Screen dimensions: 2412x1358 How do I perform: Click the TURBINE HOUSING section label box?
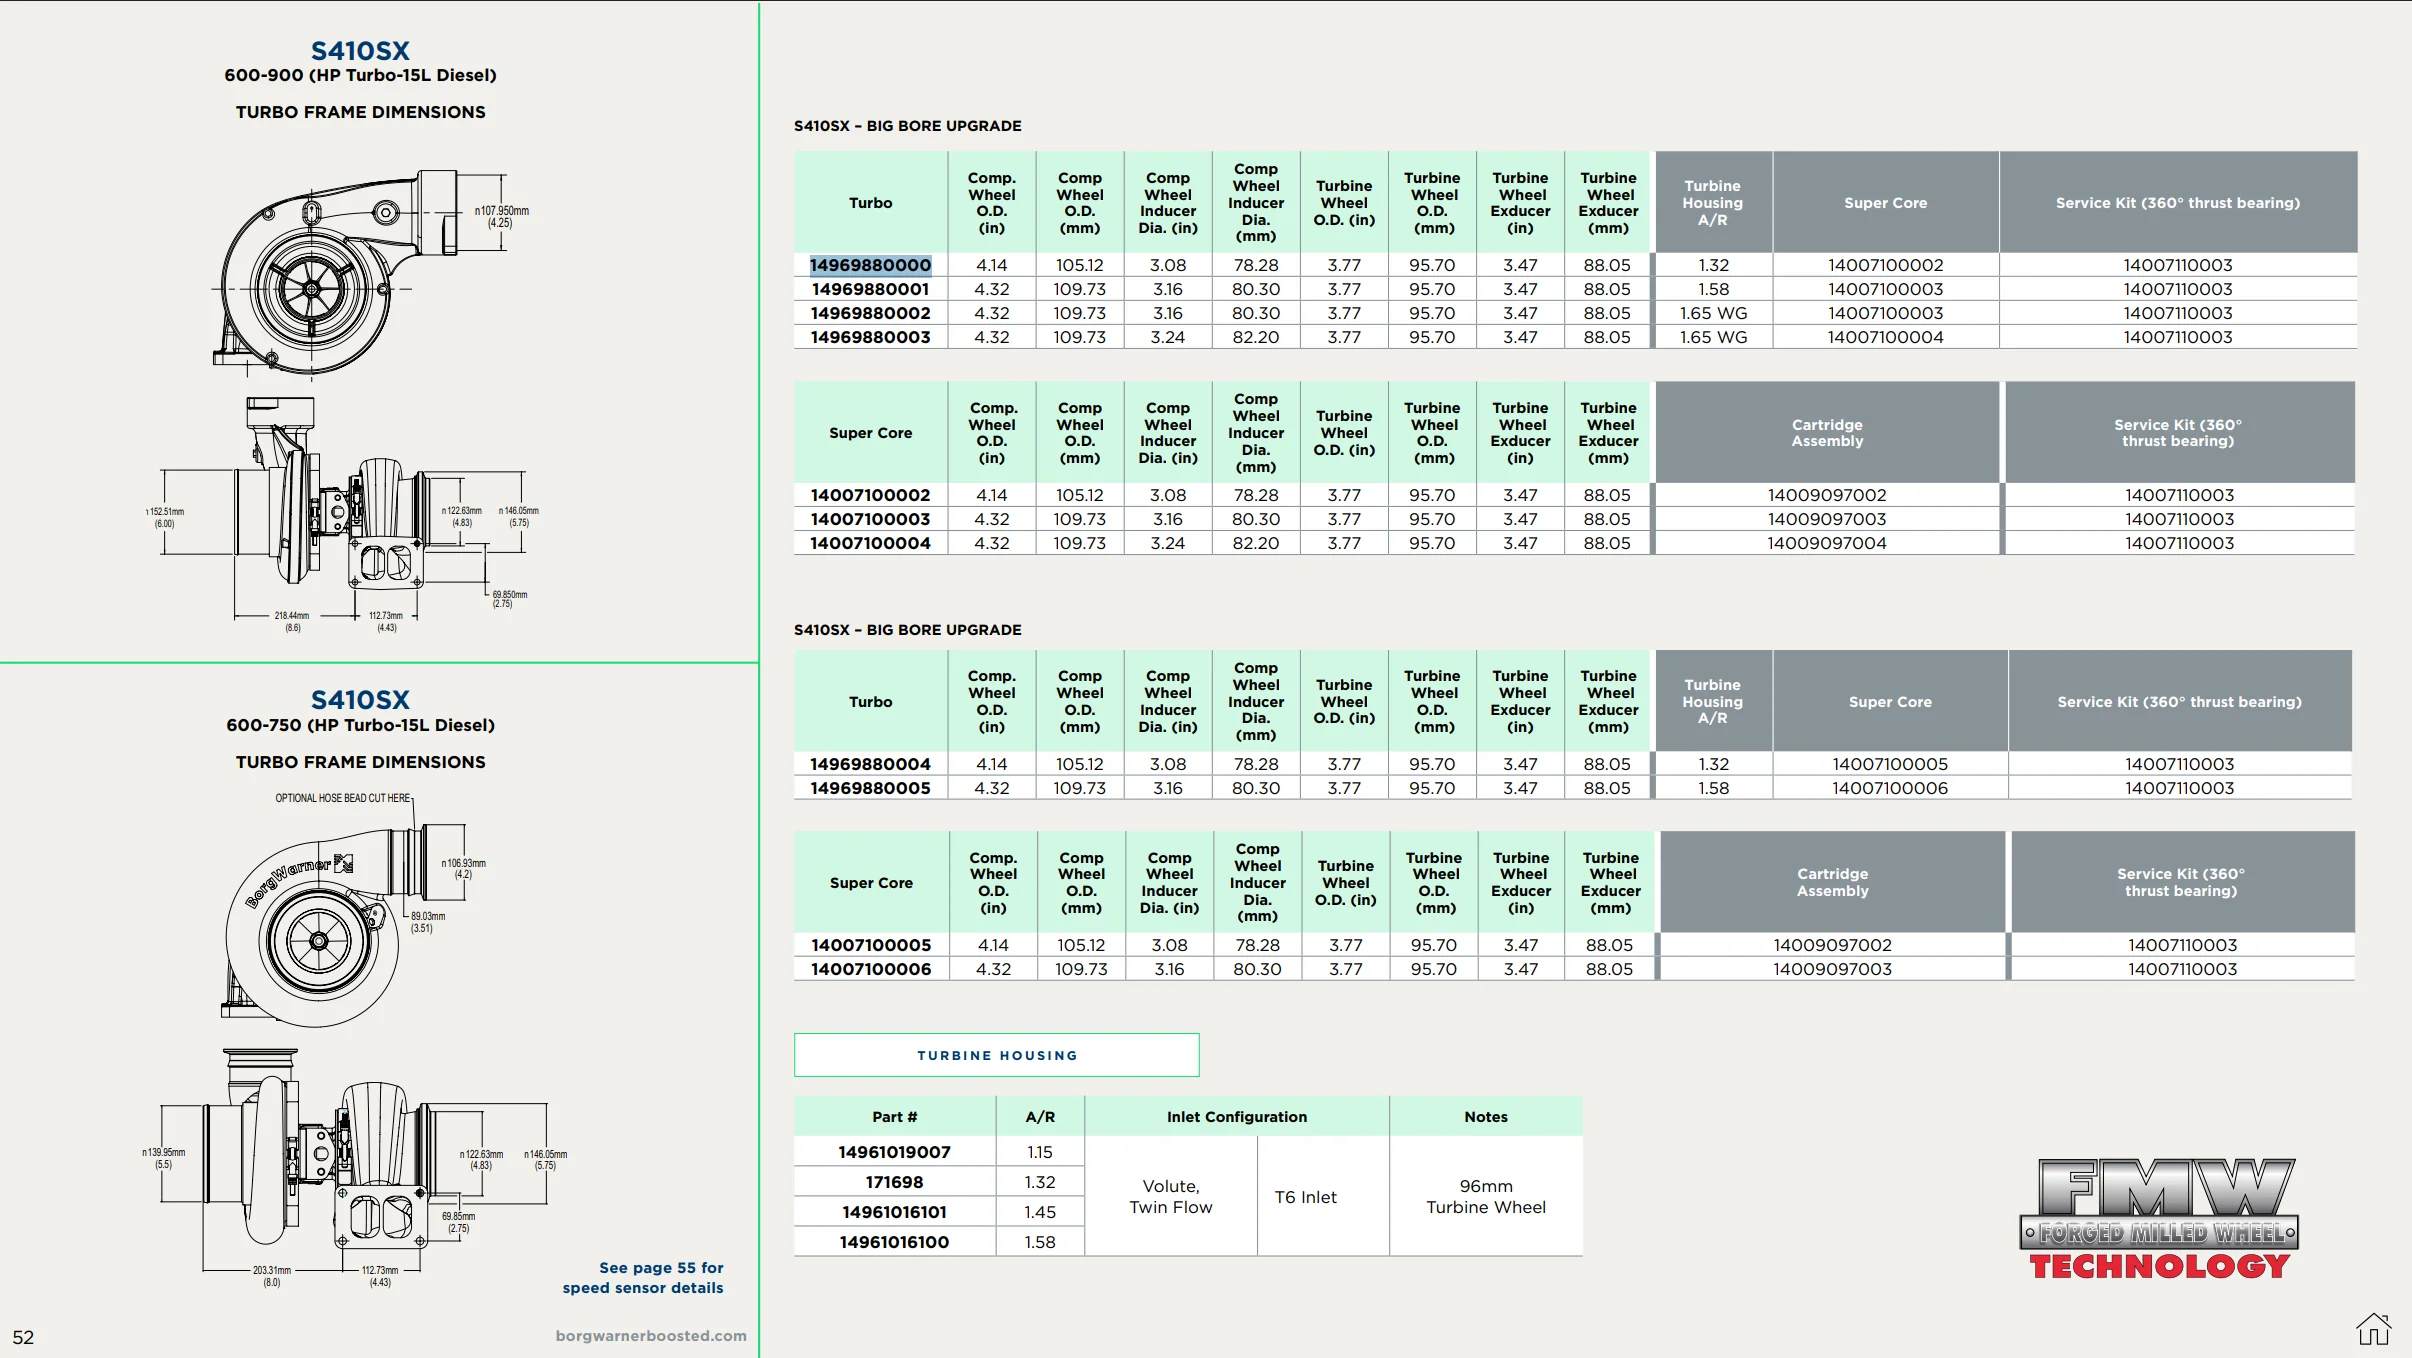click(996, 1055)
